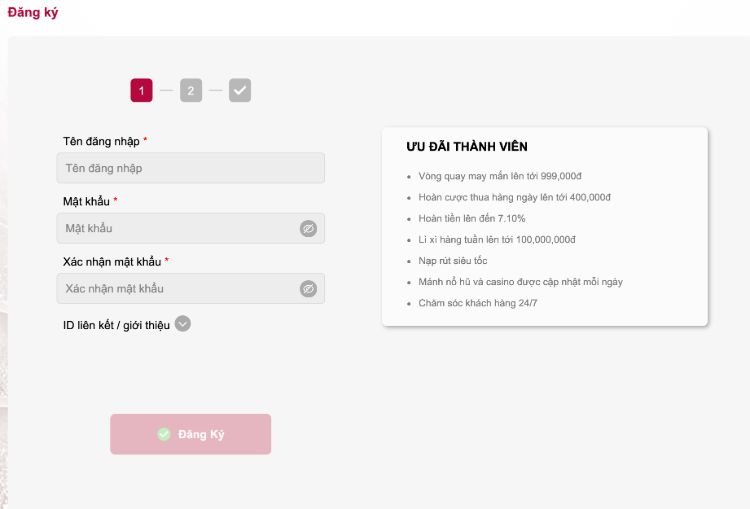
Task: Click the Tên đăng nhập field label
Action: [101, 141]
